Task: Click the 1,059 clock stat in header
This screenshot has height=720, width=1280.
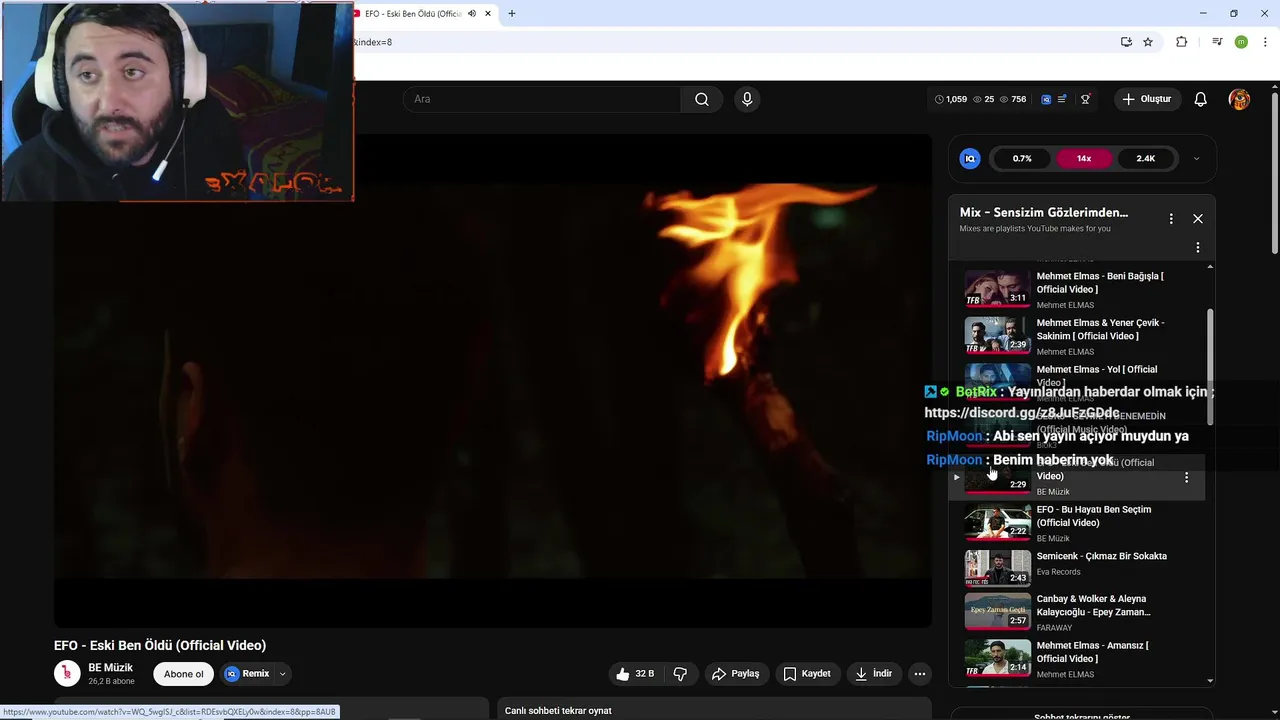Action: tap(951, 99)
